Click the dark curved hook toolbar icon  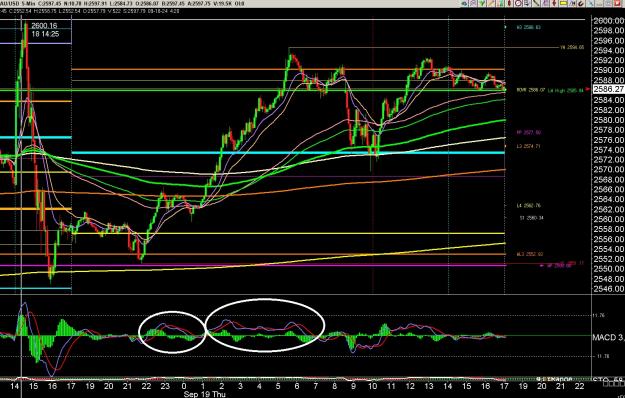coord(581,3)
